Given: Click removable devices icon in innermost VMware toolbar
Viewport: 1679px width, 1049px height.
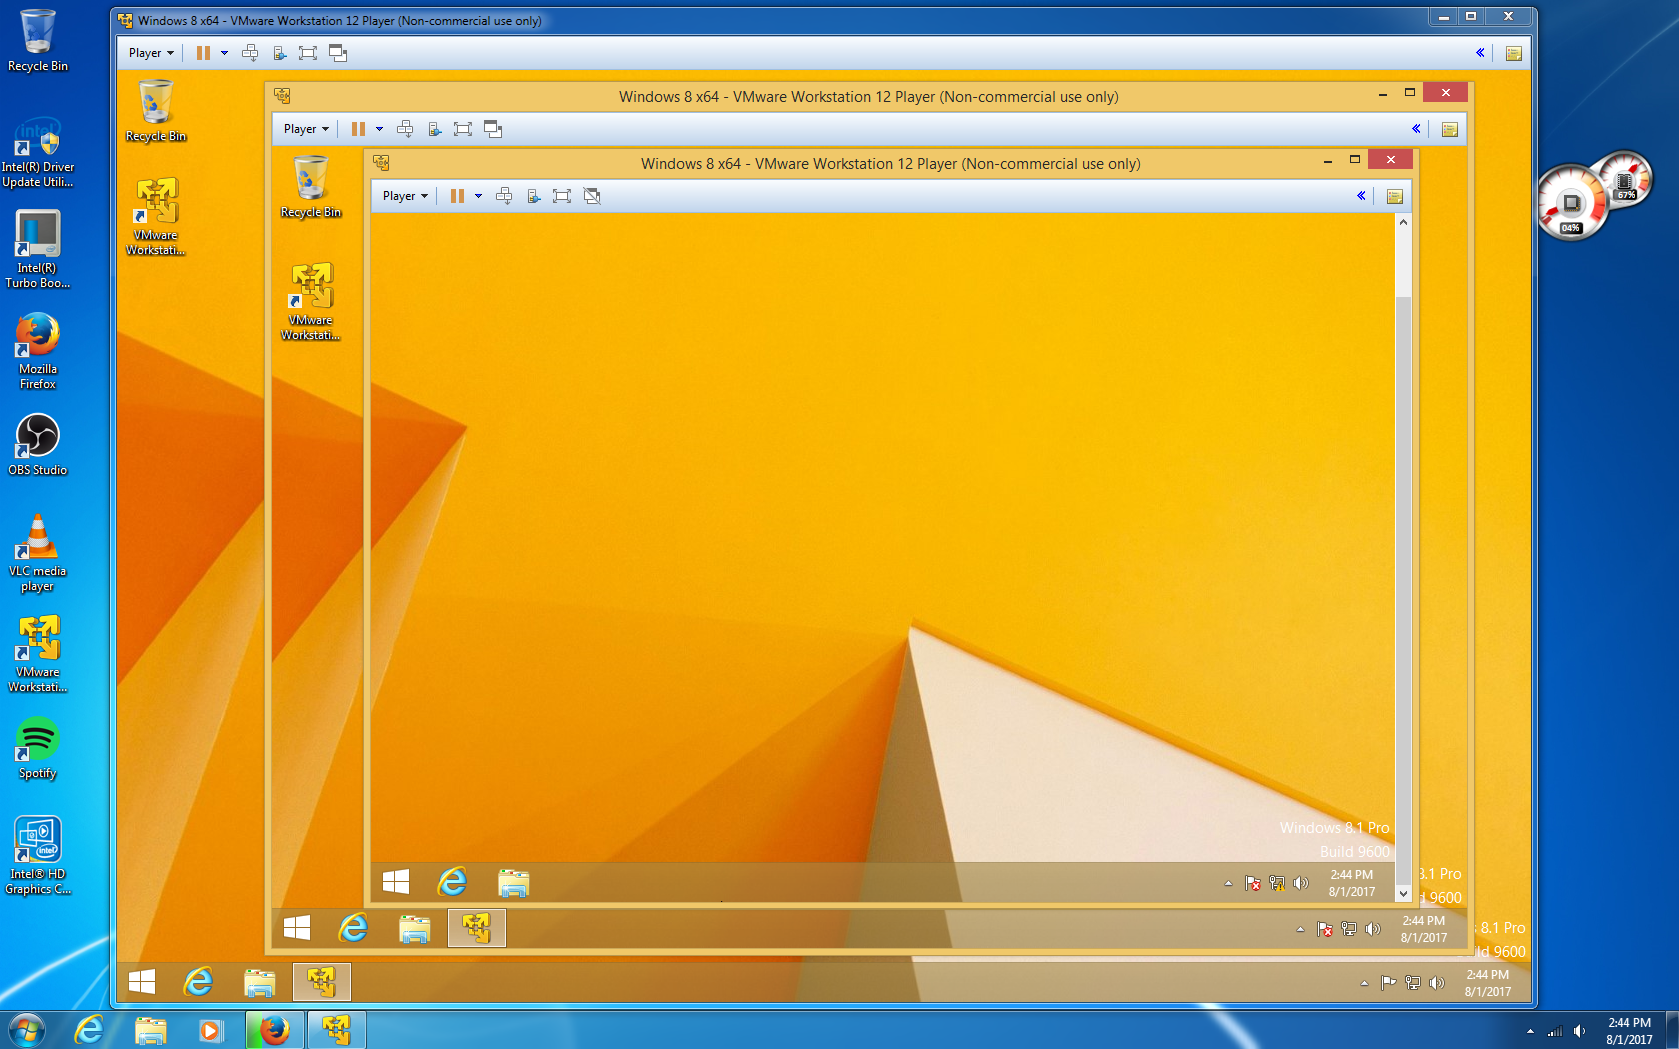Looking at the screenshot, I should [533, 196].
